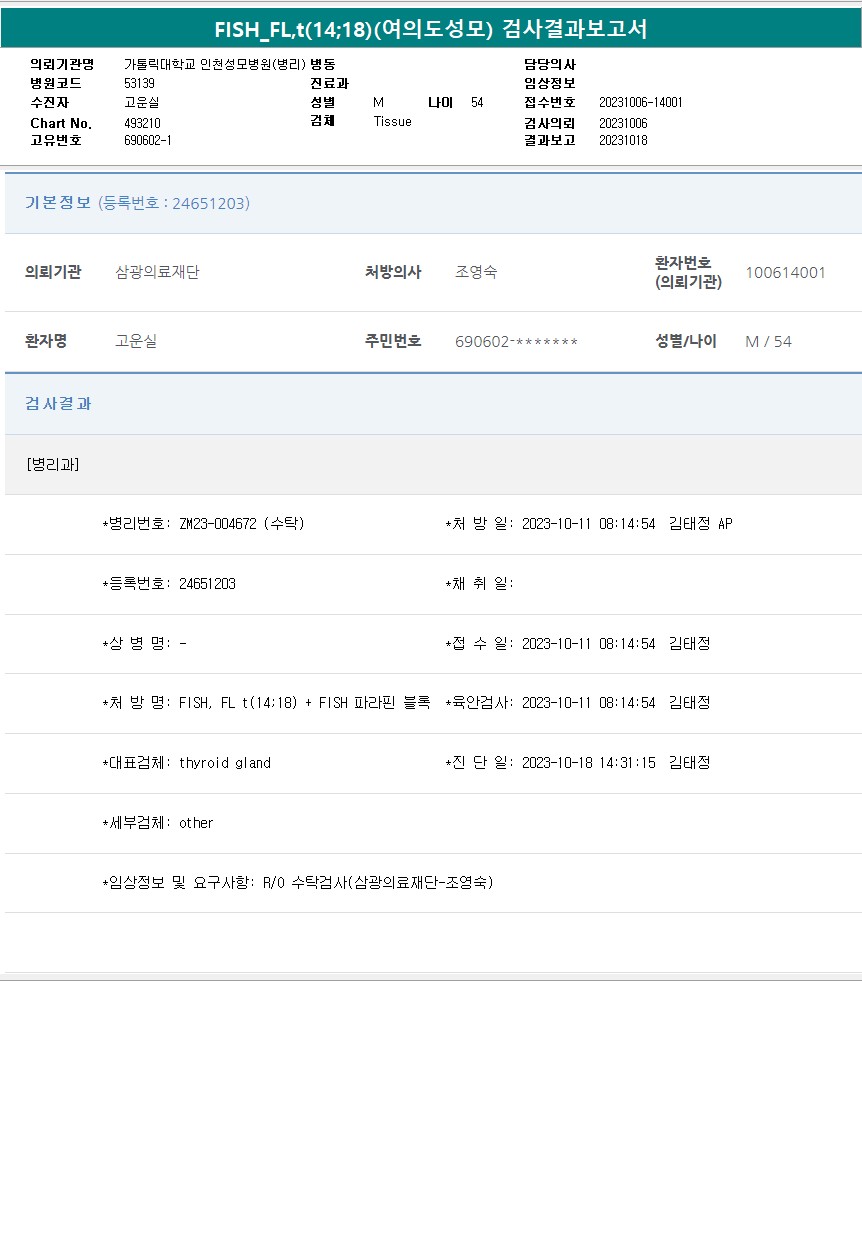Click the 검사결과 section heading

[x=58, y=404]
